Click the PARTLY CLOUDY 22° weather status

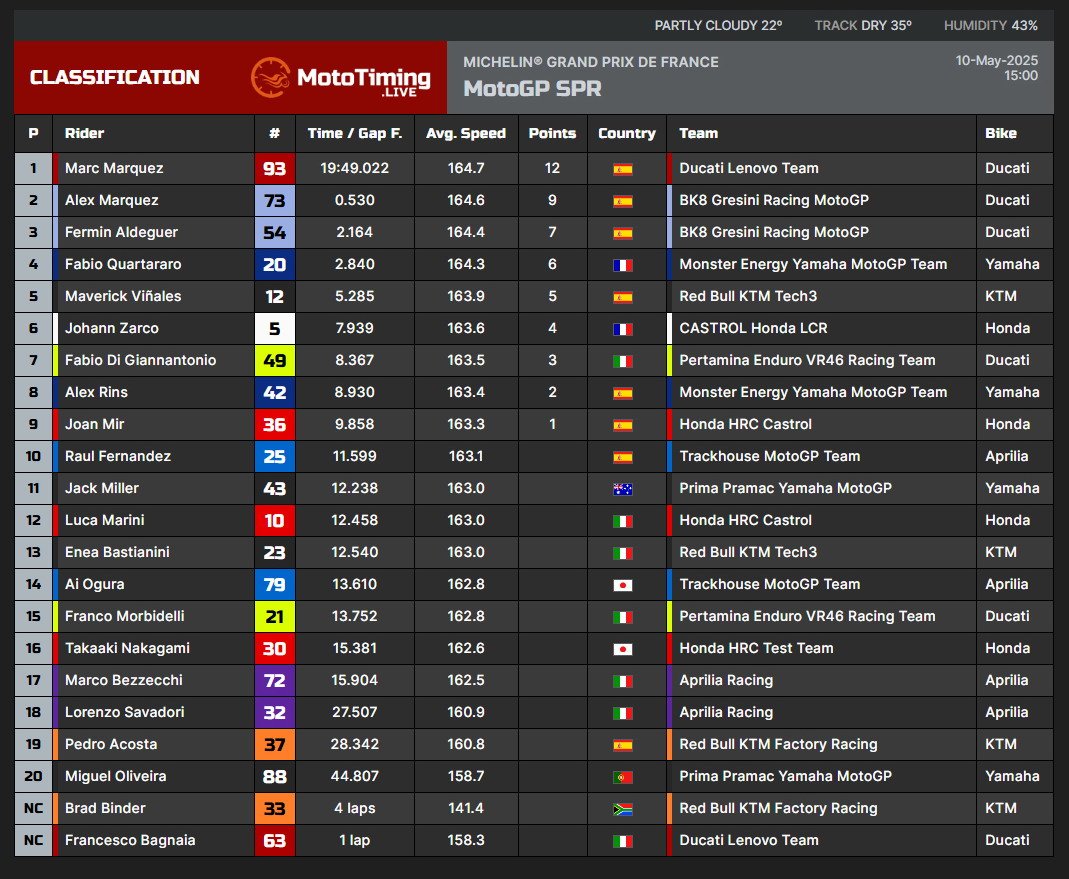[719, 25]
